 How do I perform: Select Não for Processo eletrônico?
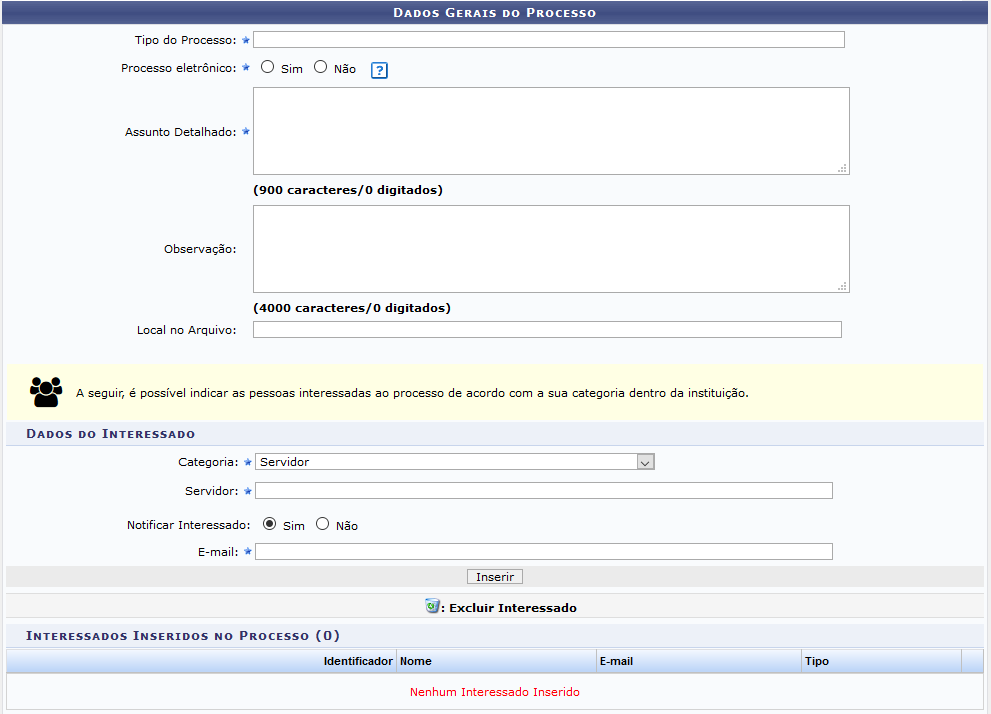(321, 67)
